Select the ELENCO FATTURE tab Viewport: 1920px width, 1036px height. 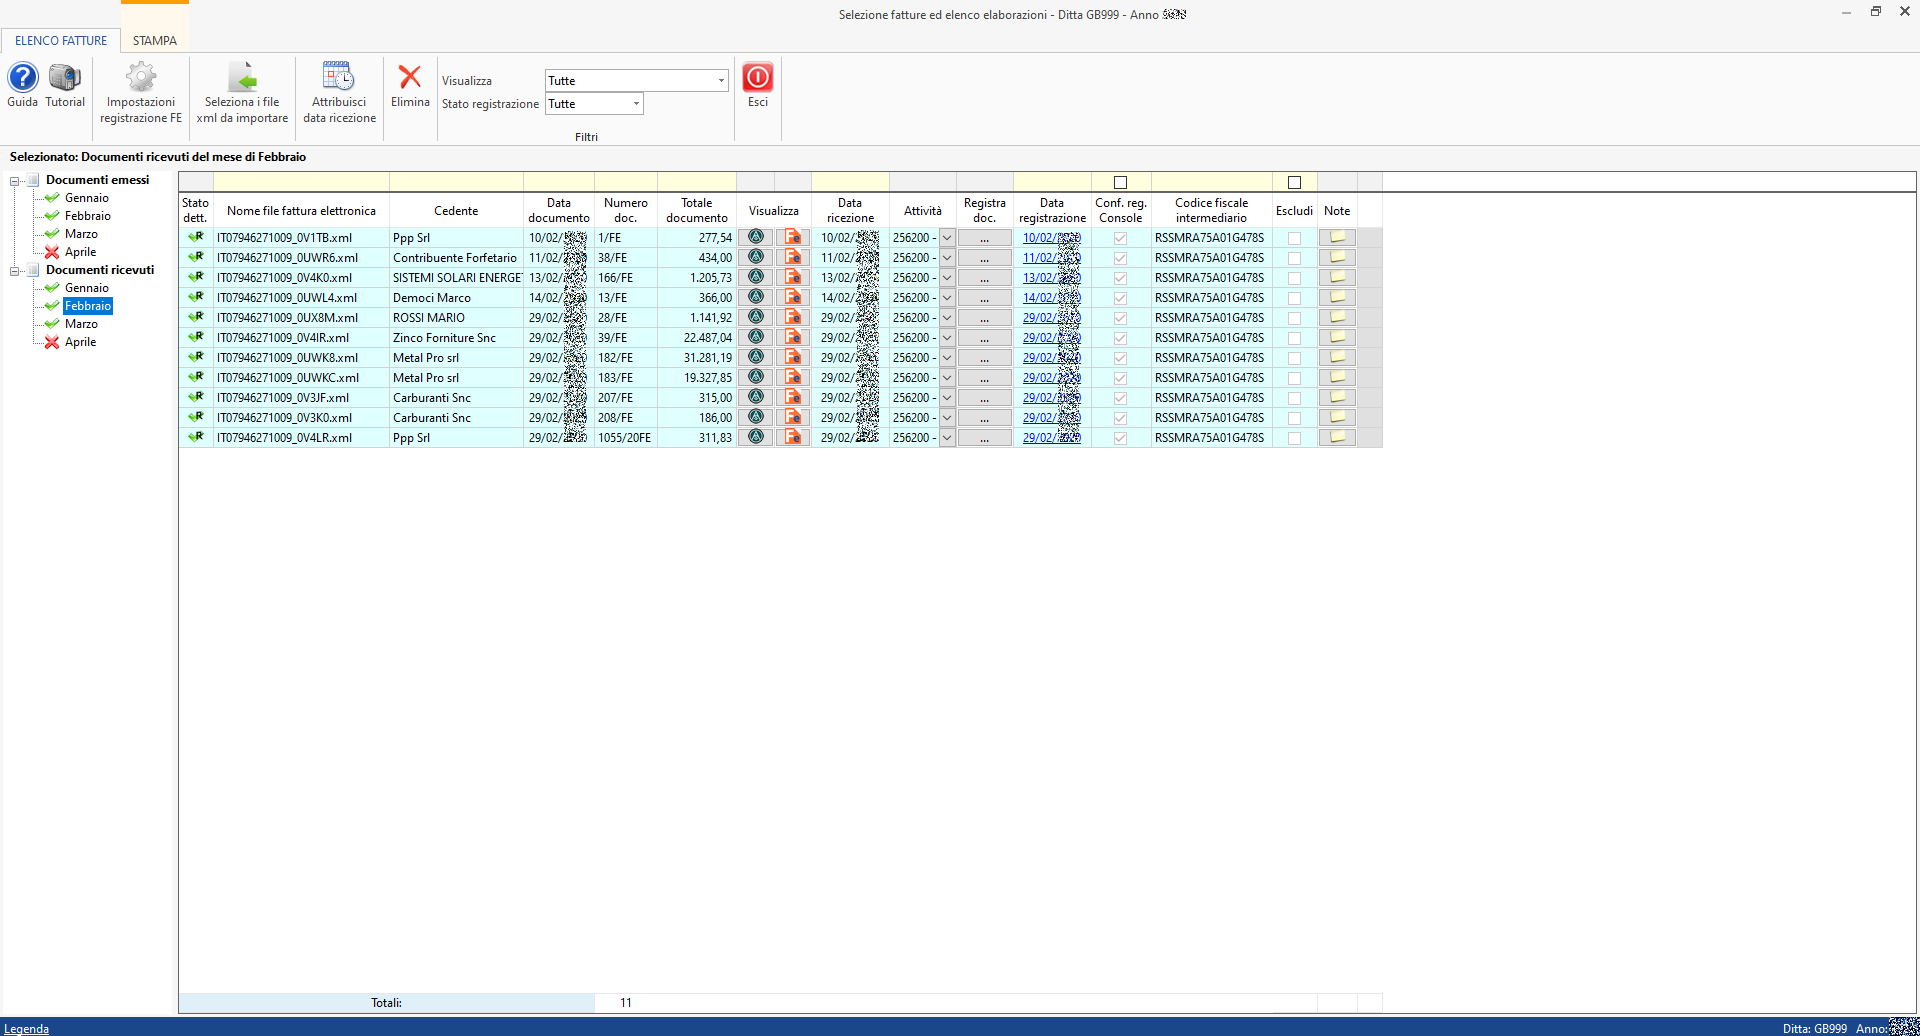pos(61,41)
